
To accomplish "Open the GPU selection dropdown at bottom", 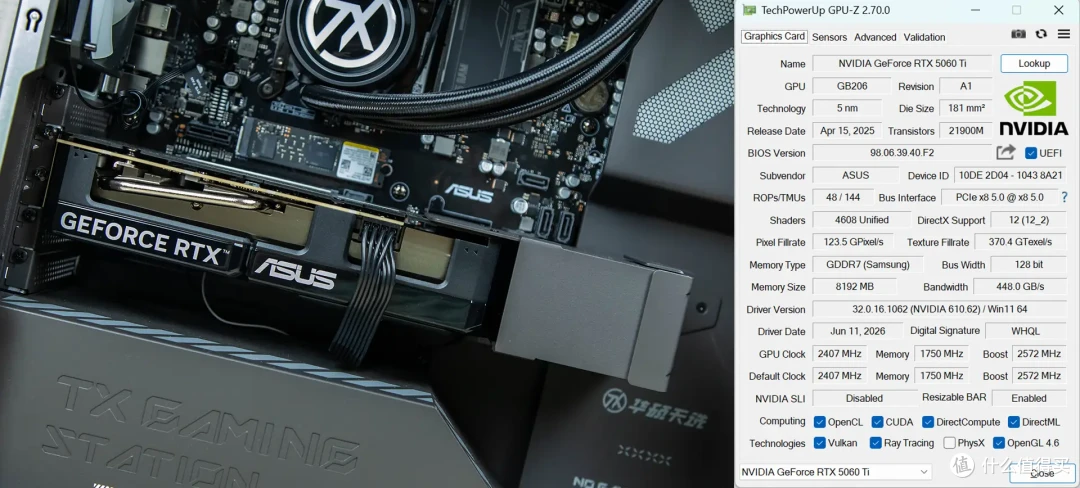I will (x=835, y=472).
